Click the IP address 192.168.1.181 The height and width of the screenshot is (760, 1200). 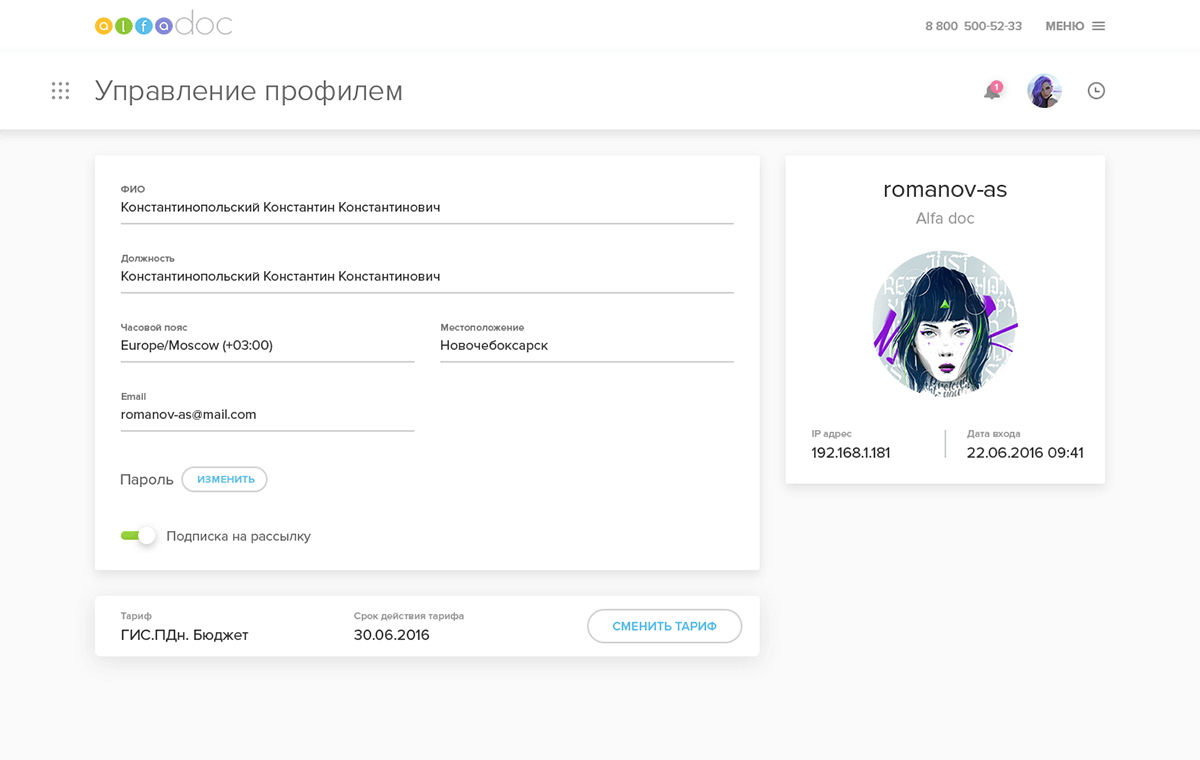tap(851, 453)
